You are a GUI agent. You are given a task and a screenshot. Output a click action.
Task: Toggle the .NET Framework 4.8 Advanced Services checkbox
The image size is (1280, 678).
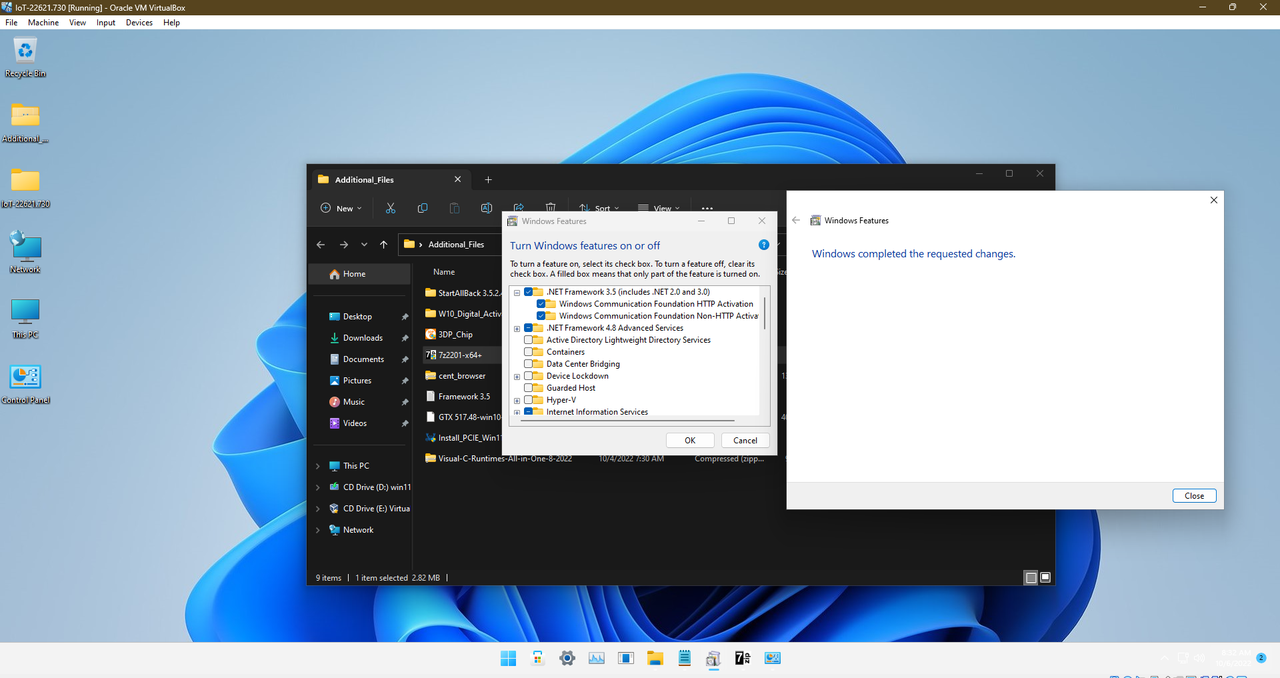click(x=529, y=328)
